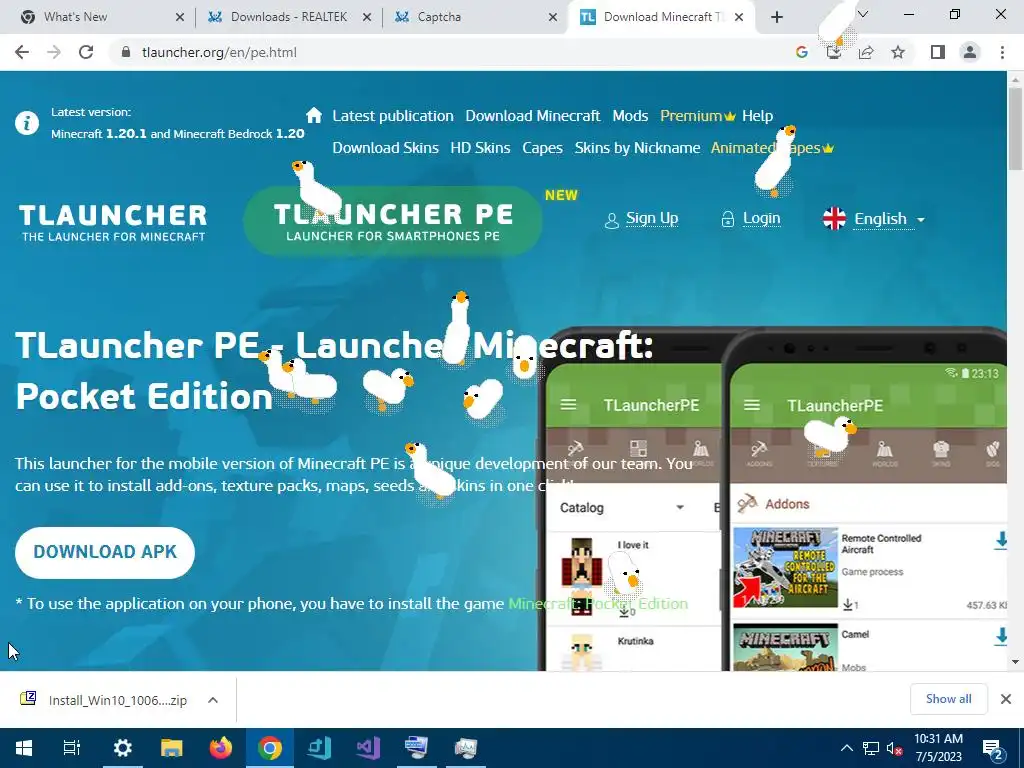Screen dimensions: 1024x768
Task: Open Help menu link
Action: [758, 116]
